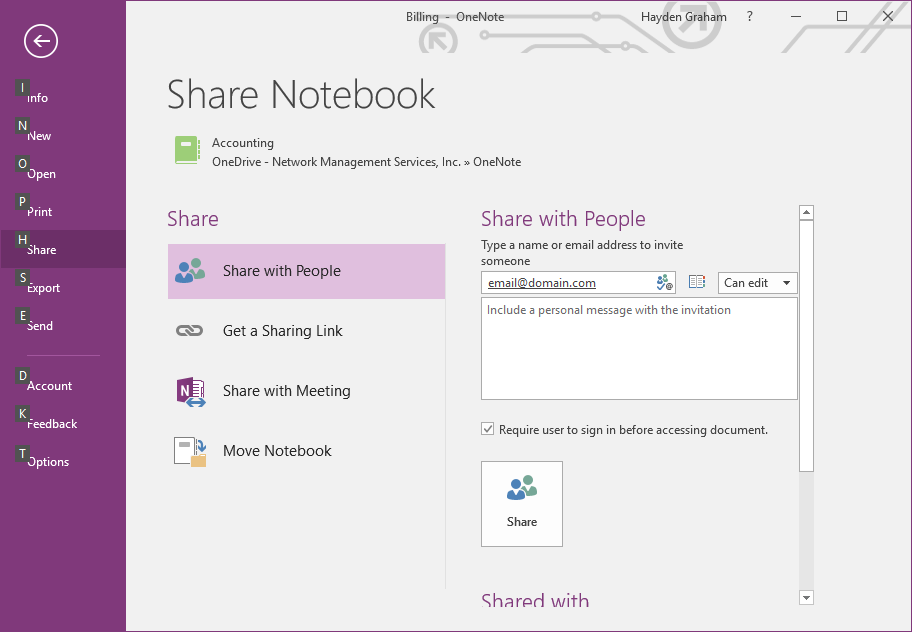The image size is (912, 632).
Task: Click the vertical scrollbar thumb
Action: coord(806,346)
